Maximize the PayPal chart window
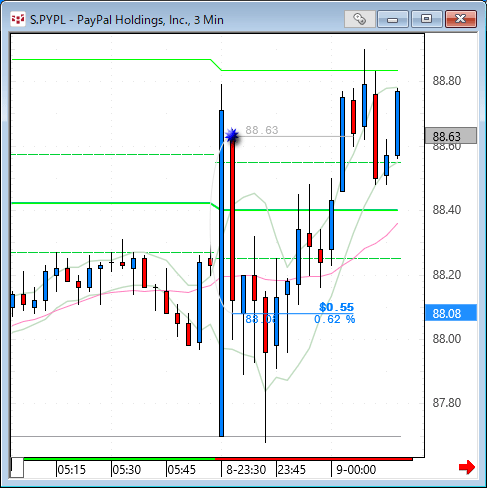Screen dimensions: 487x488 tap(426, 19)
